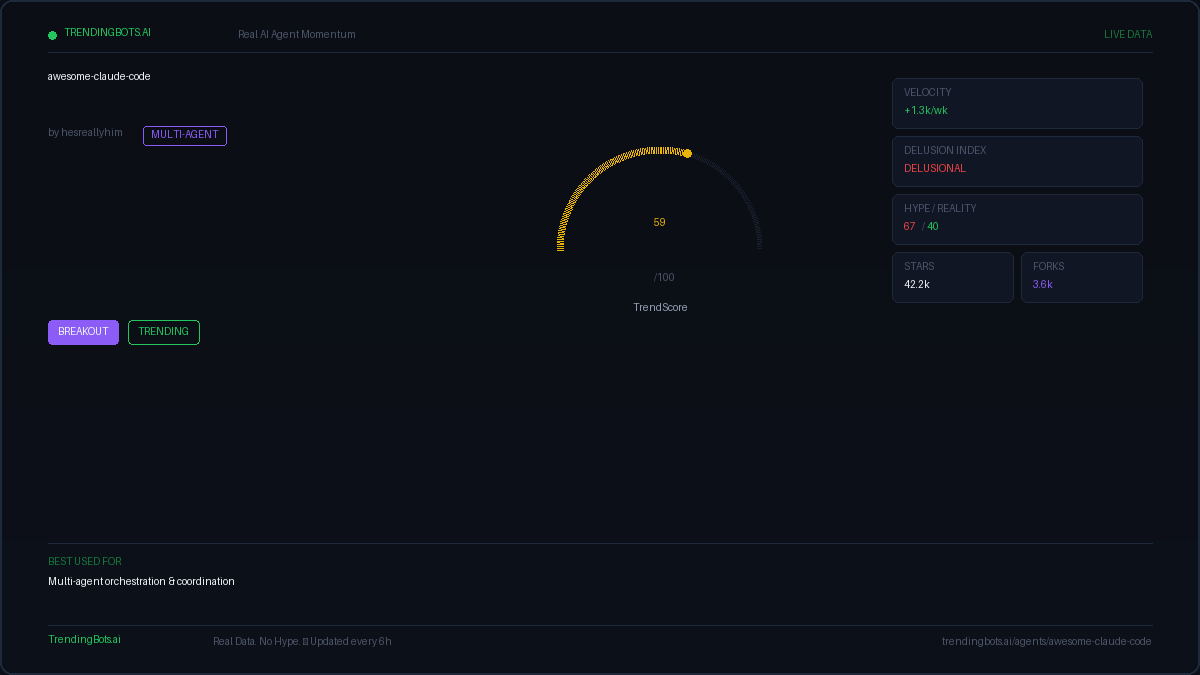1200x675 pixels.
Task: Open the trendingbots.ai/agents/awesome-claude-code URL
Action: click(1047, 641)
